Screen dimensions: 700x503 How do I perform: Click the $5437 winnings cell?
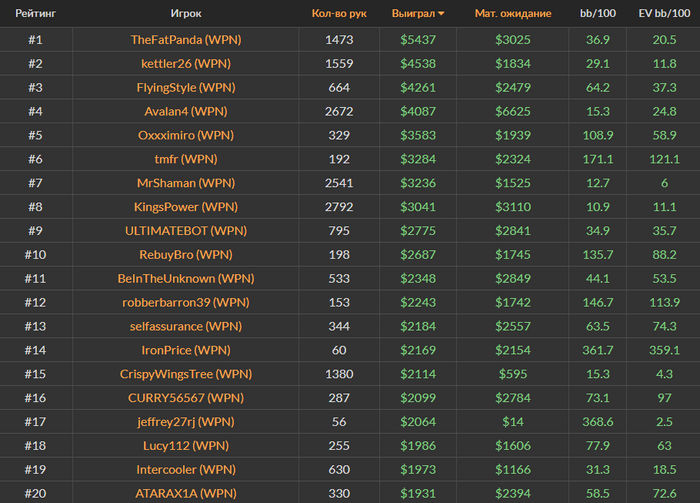[x=418, y=40]
